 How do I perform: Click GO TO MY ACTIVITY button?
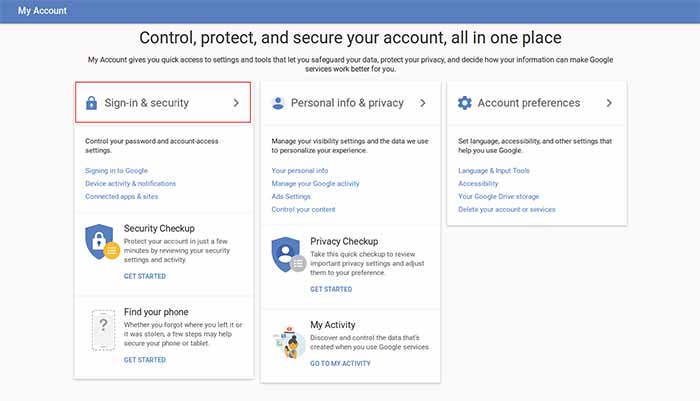[x=340, y=363]
